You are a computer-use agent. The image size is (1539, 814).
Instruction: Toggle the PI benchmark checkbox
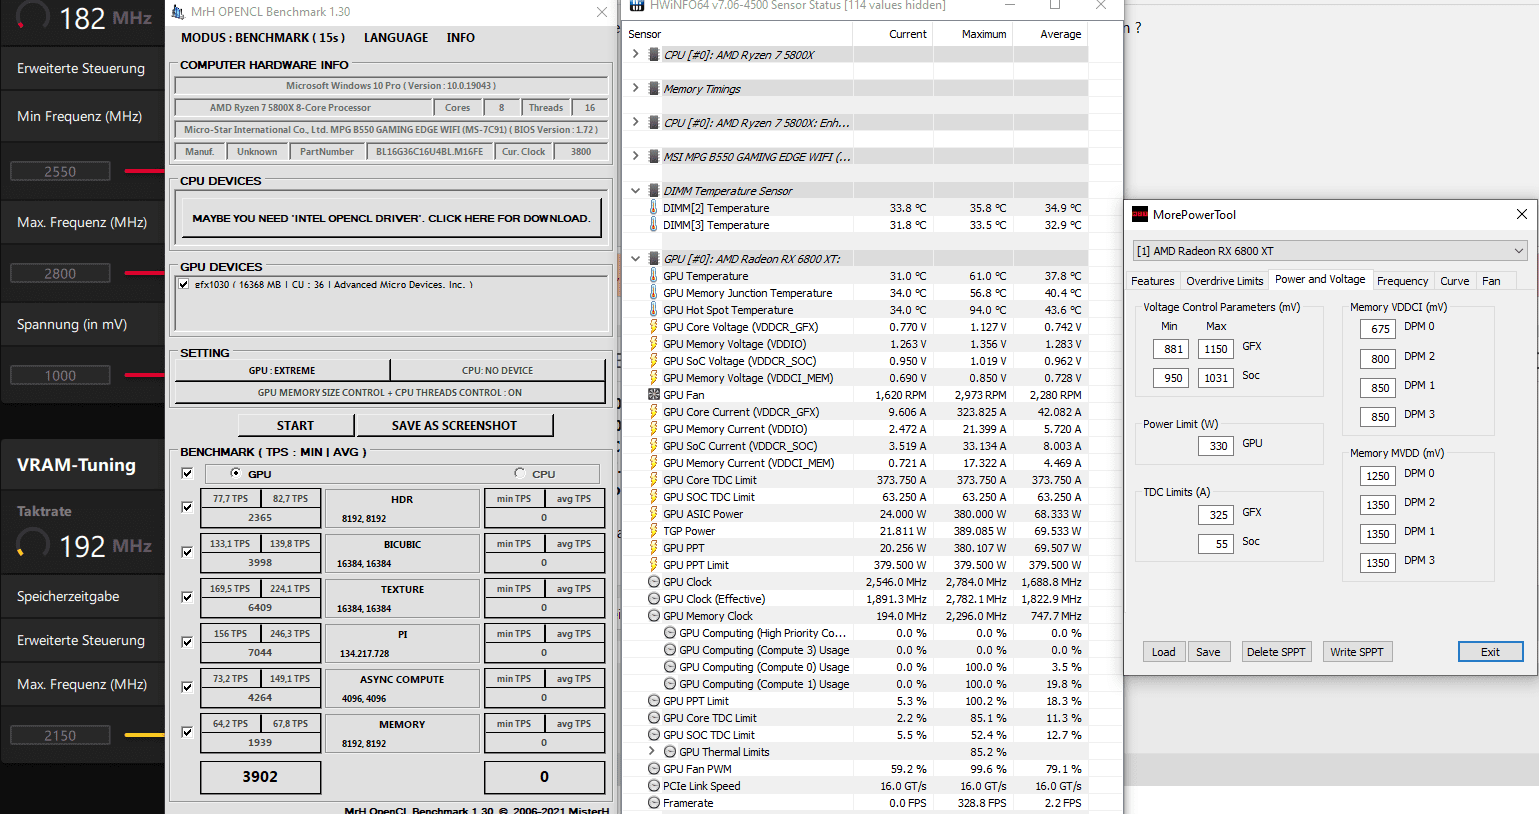click(x=187, y=642)
